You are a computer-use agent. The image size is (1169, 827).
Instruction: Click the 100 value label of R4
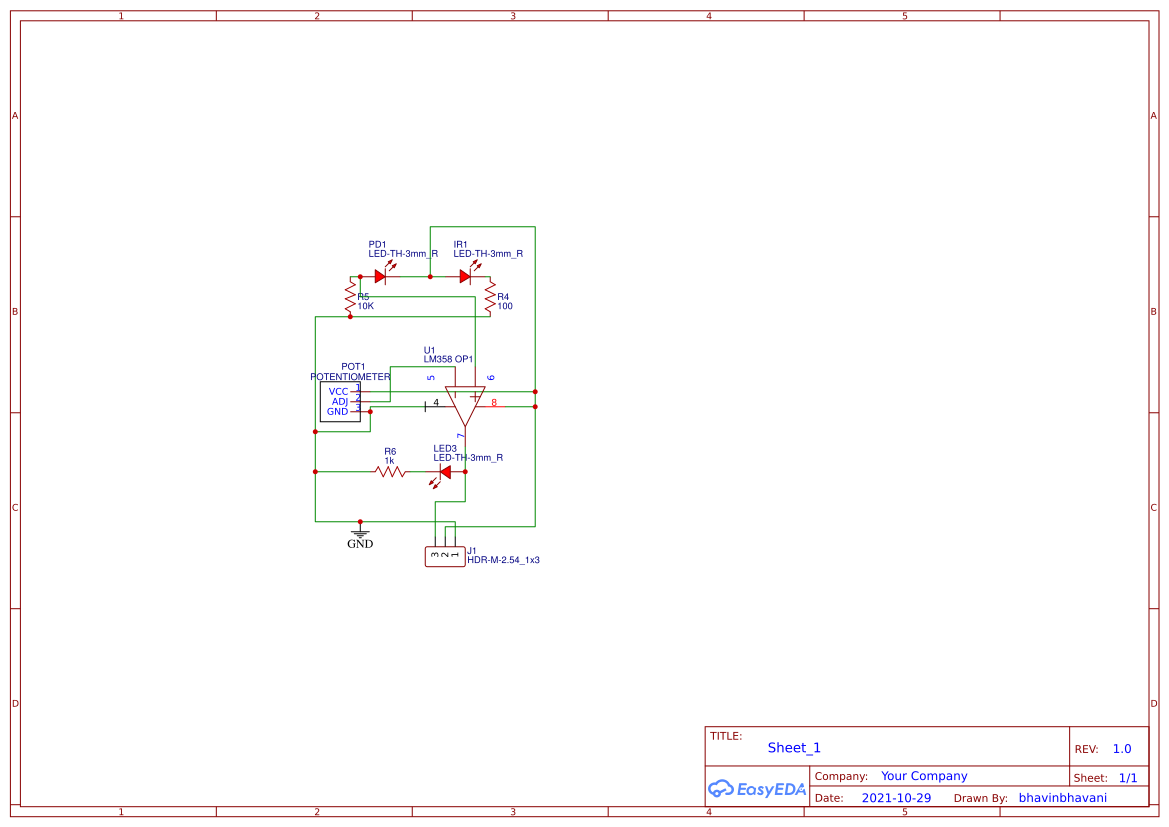(x=505, y=306)
